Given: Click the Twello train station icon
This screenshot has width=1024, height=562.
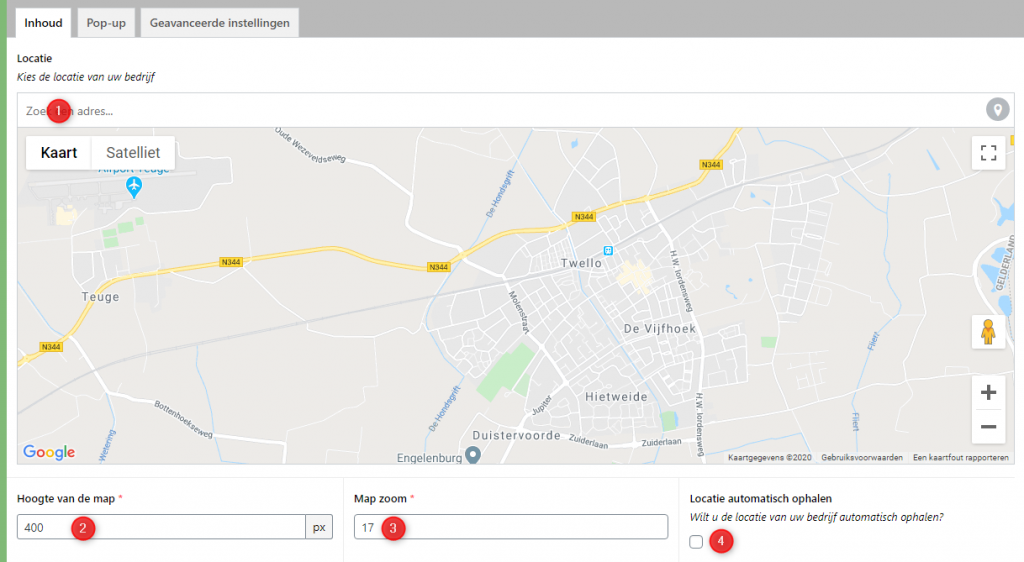Looking at the screenshot, I should 607,249.
